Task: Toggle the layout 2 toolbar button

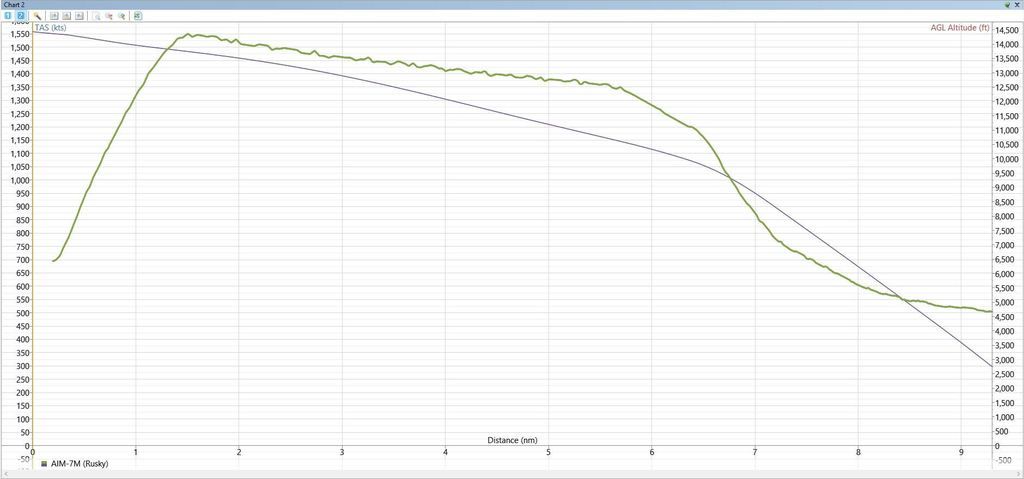Action: pos(20,16)
